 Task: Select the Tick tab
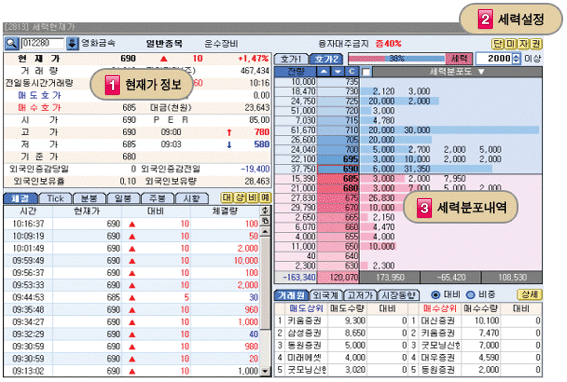click(55, 198)
